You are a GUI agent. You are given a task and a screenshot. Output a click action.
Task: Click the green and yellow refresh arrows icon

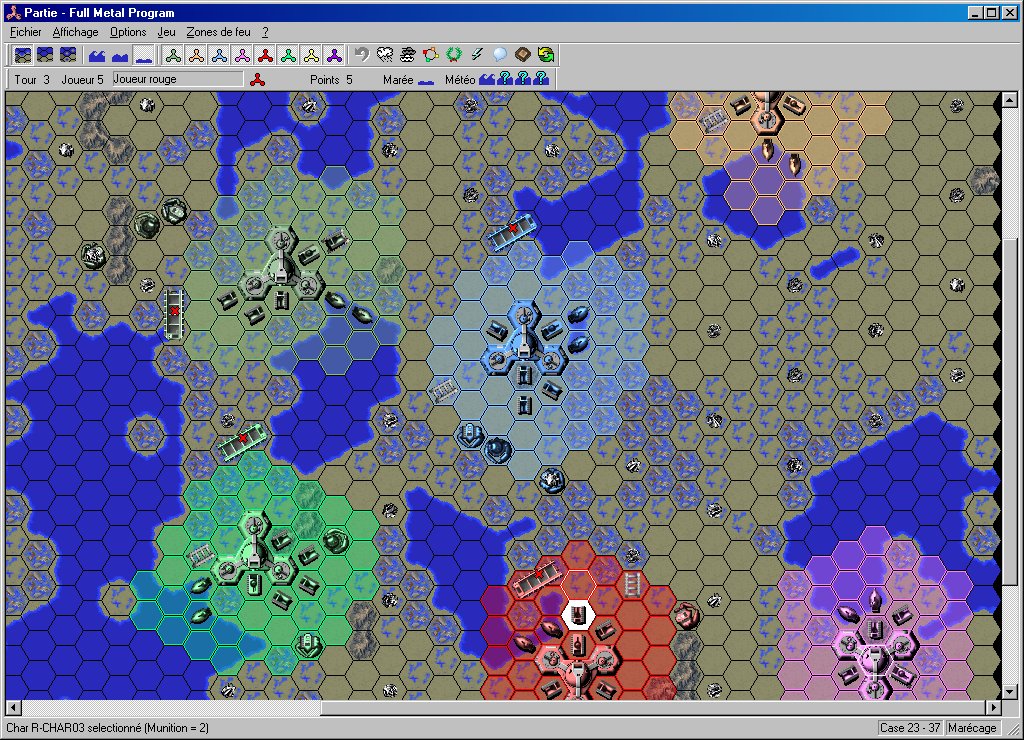[x=546, y=54]
